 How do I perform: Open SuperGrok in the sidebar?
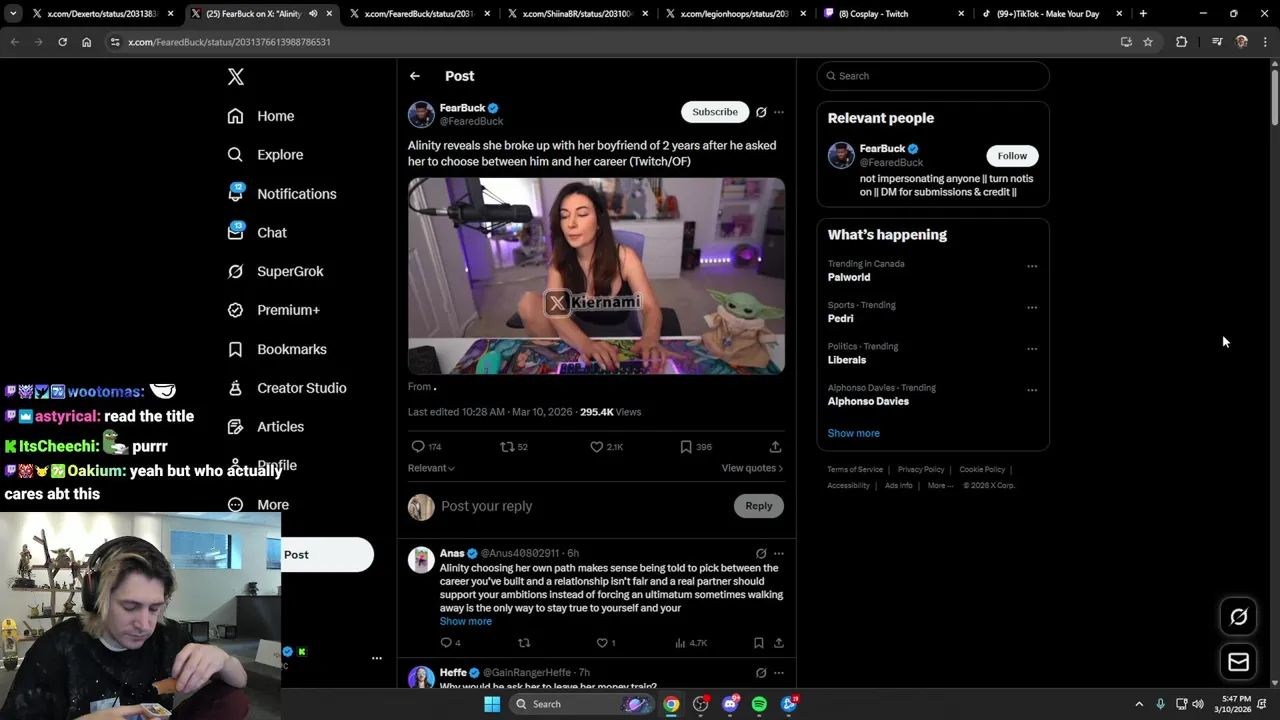click(x=275, y=272)
